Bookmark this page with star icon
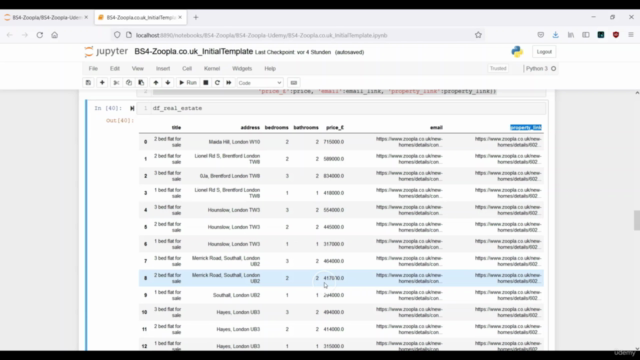 click(x=478, y=35)
